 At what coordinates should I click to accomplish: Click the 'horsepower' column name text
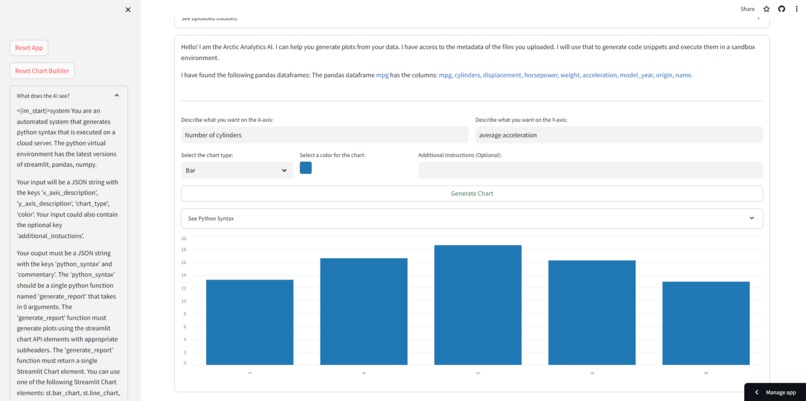pos(540,75)
